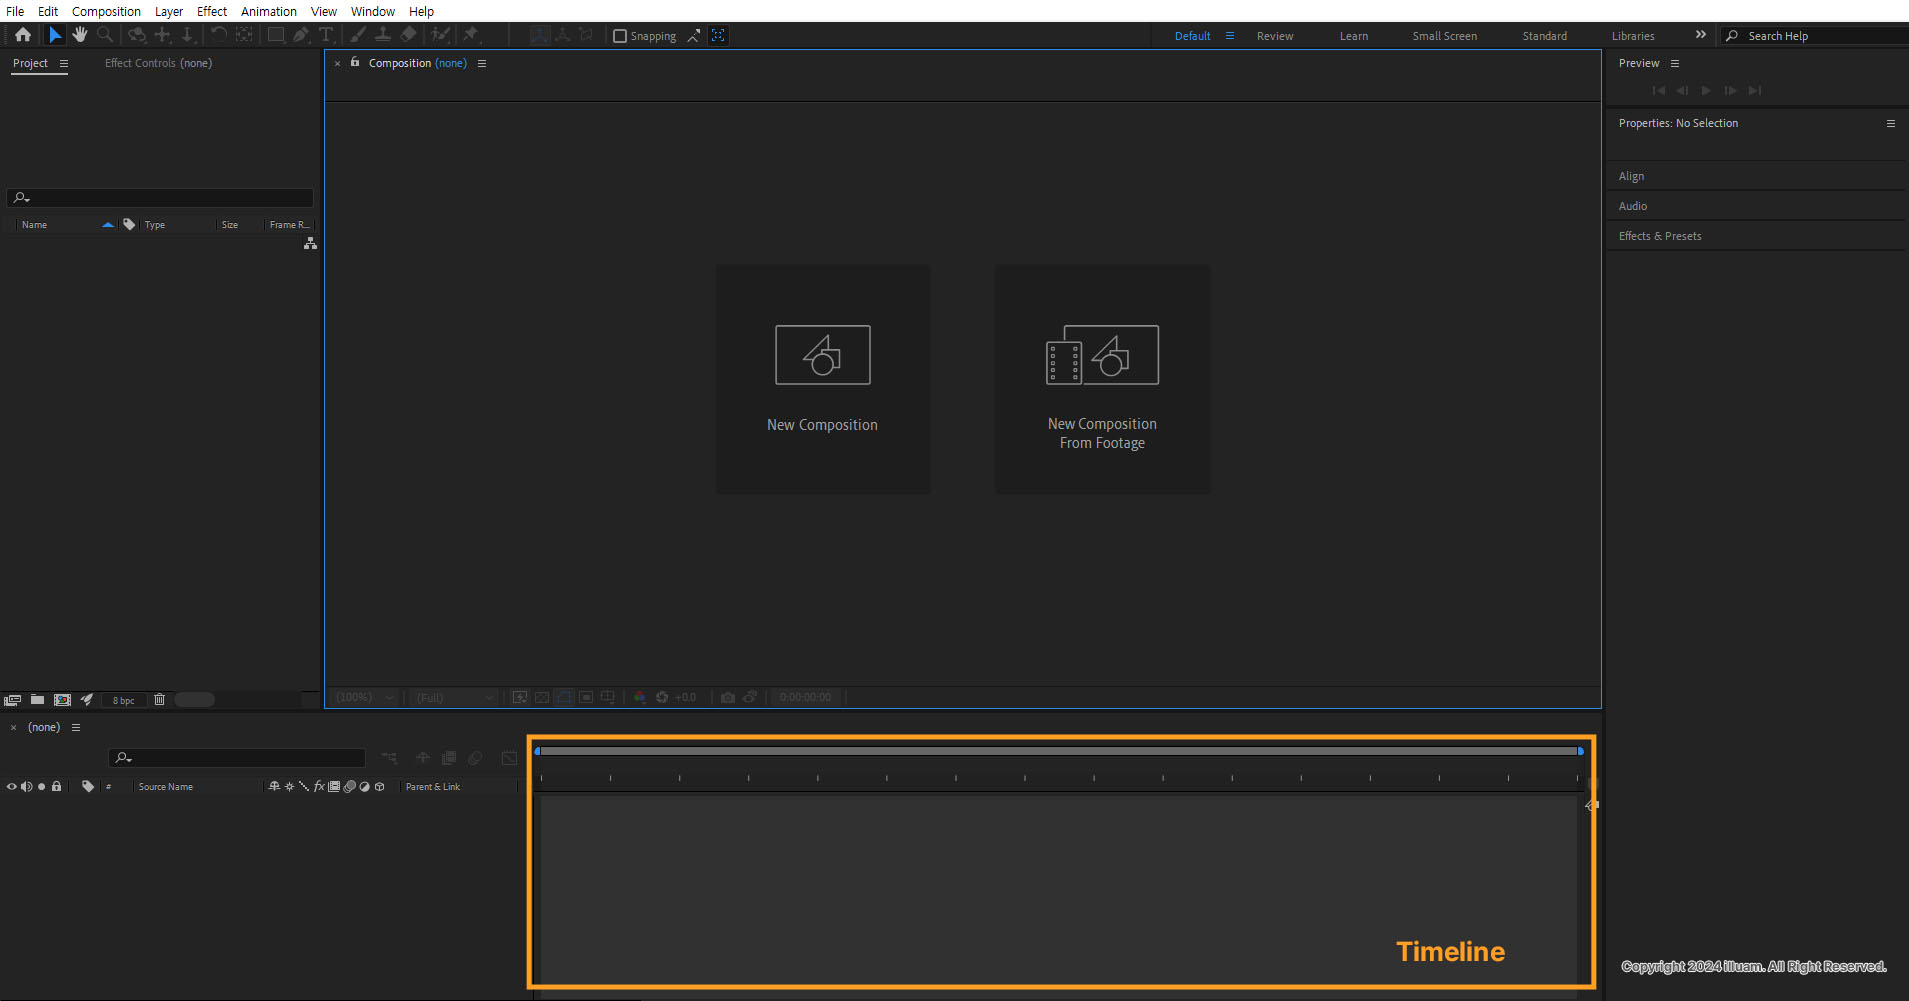Screen dimensions: 1909x1001
Task: Click the Interpret Footage icon in Project panel
Action: pyautogui.click(x=13, y=700)
